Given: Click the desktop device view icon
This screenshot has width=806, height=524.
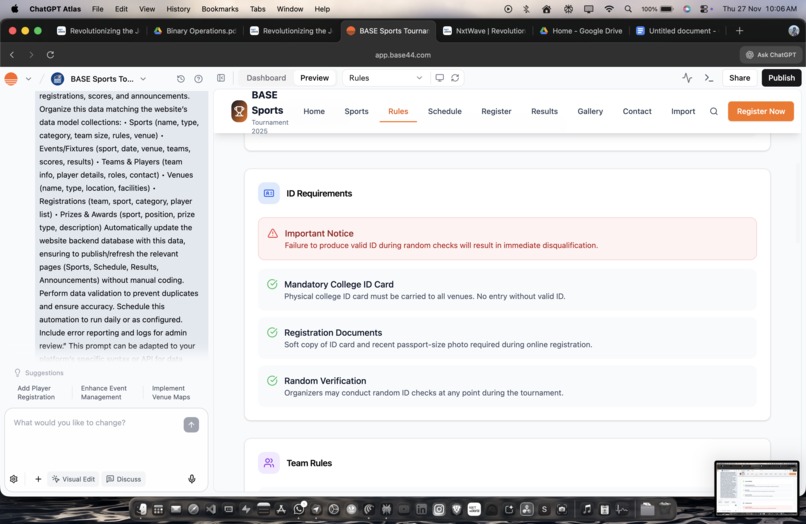Looking at the screenshot, I should [x=439, y=78].
